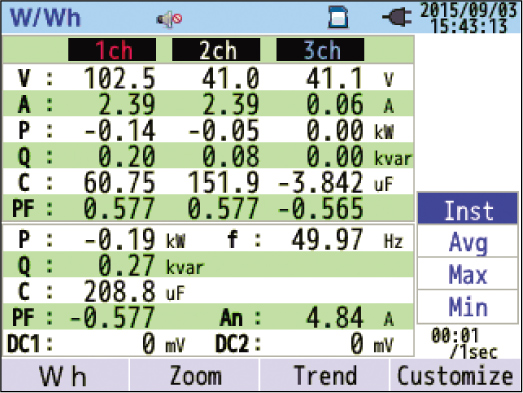Click the SD card status icon

point(339,17)
